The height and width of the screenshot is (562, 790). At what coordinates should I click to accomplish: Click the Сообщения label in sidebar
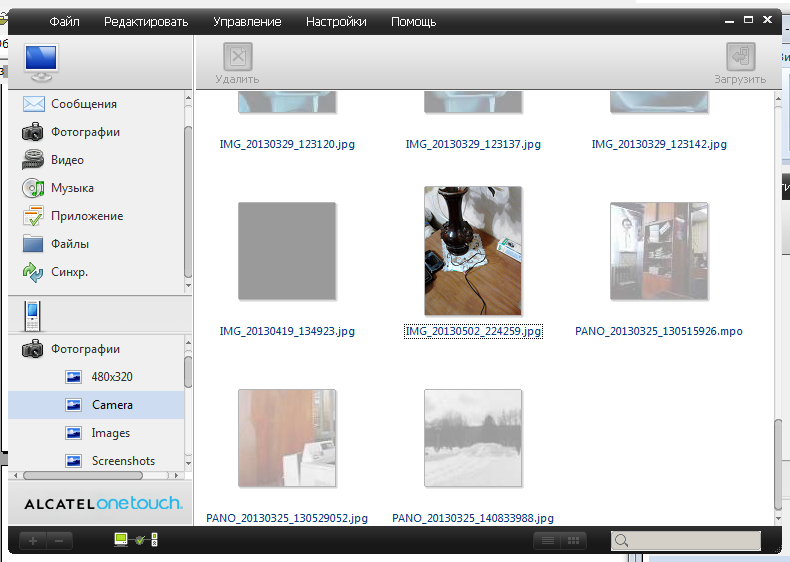84,104
